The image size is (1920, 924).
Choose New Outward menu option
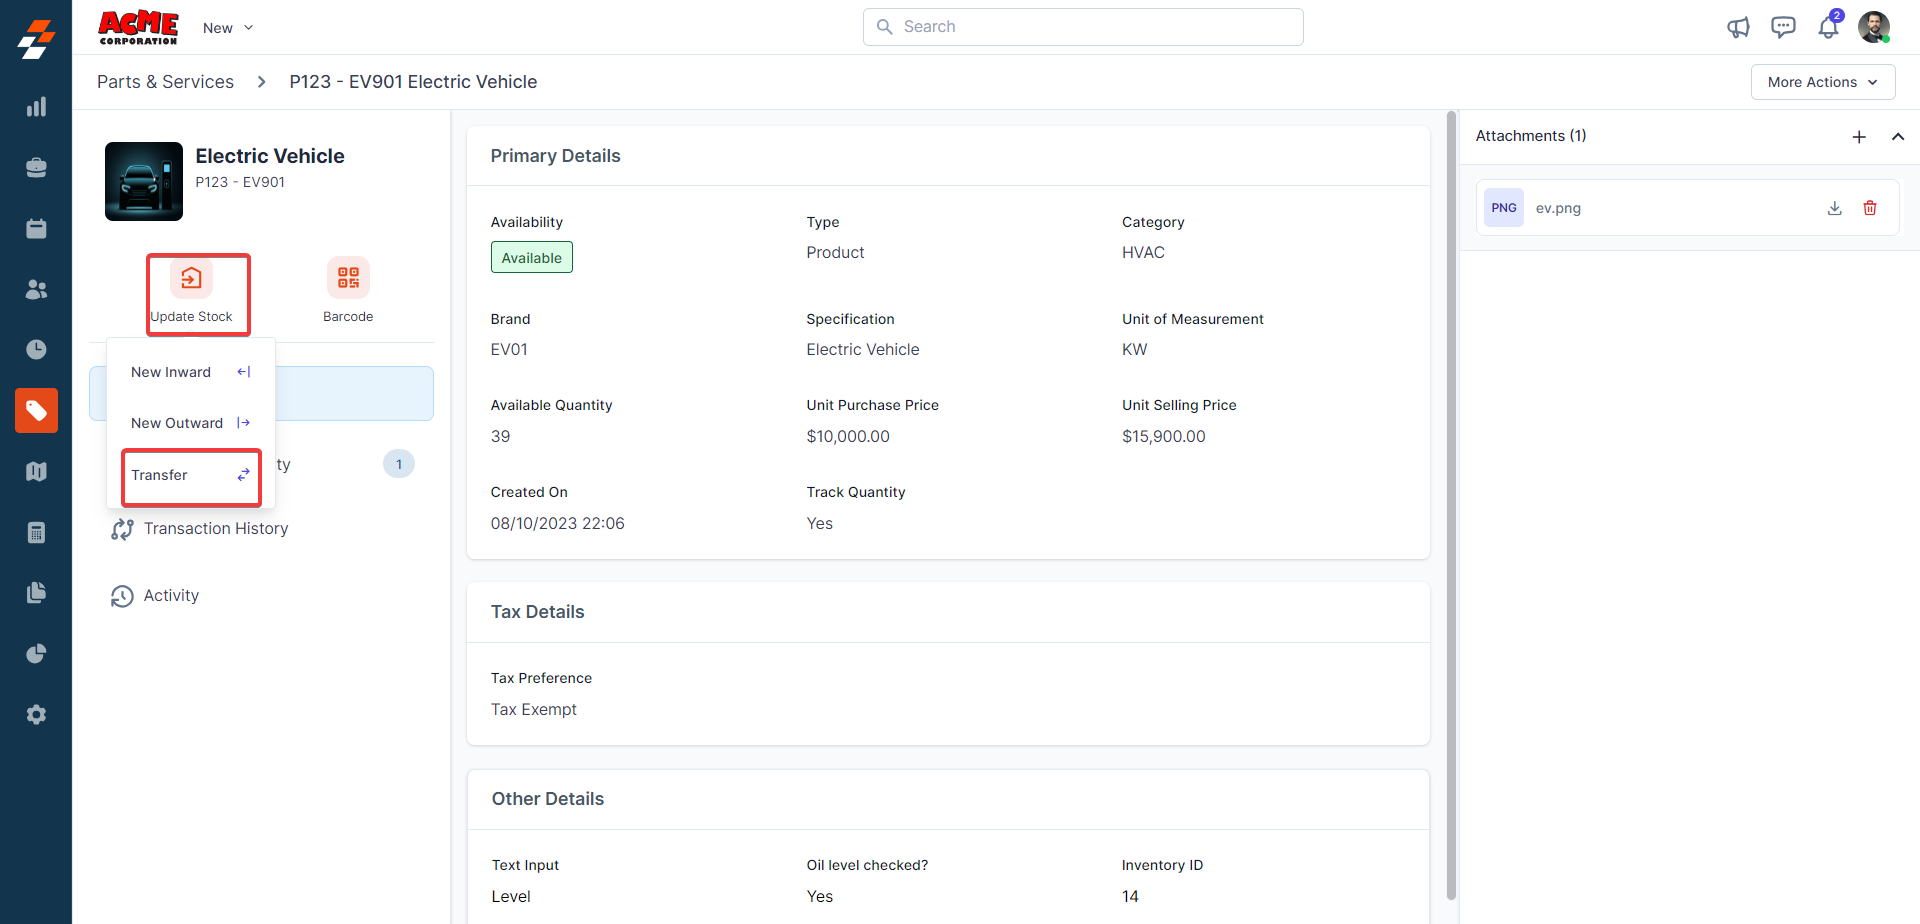[190, 423]
